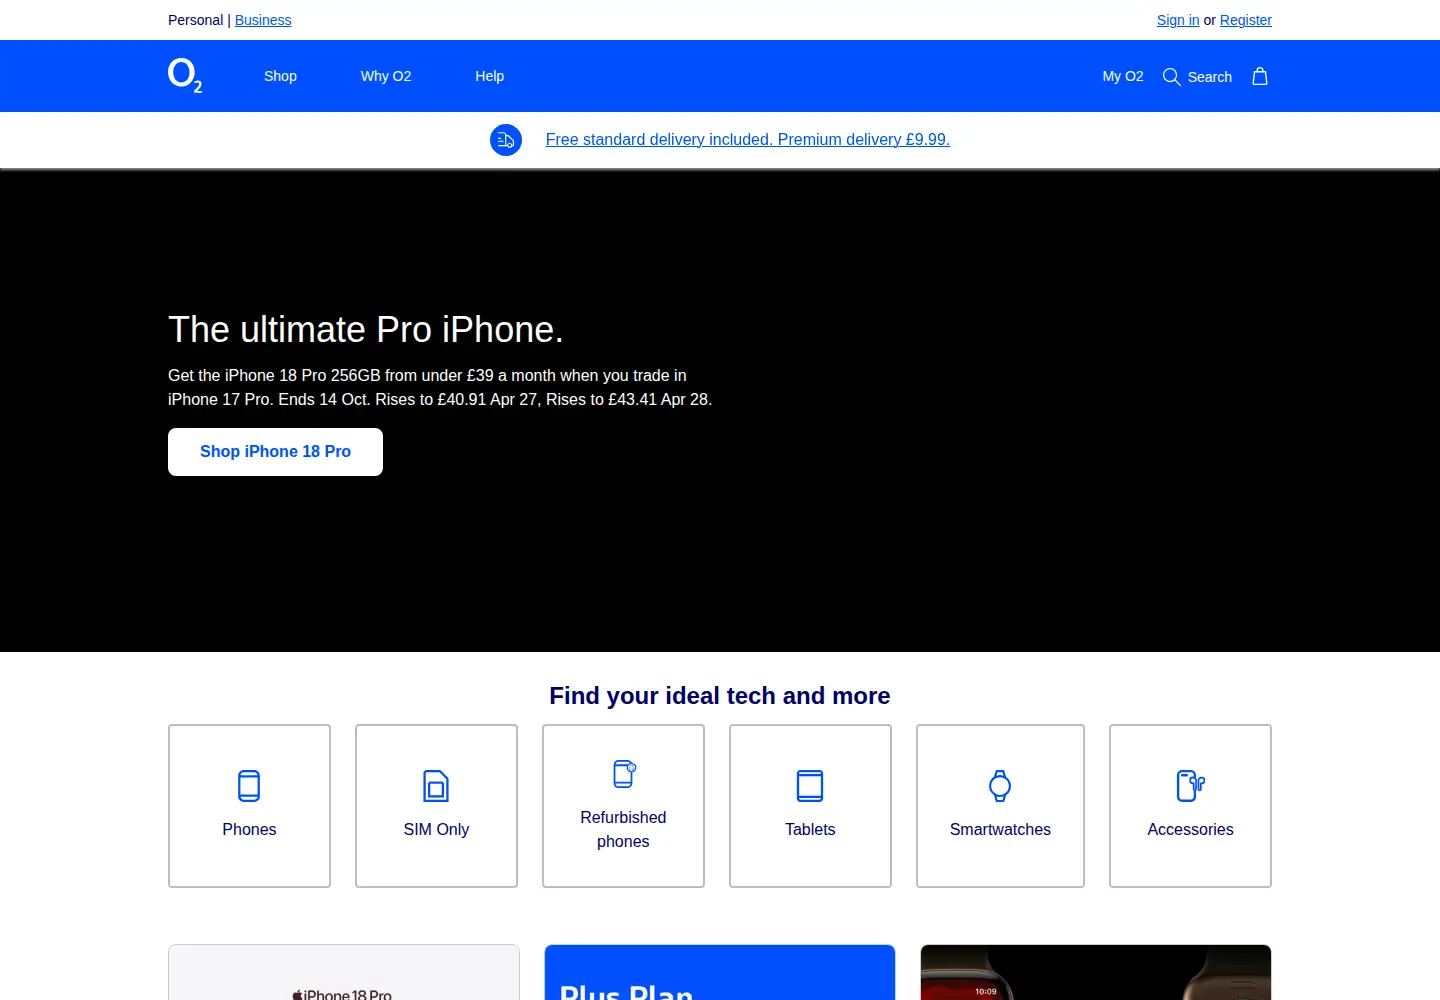This screenshot has width=1440, height=1000.
Task: Open the Why O2 menu
Action: click(386, 76)
